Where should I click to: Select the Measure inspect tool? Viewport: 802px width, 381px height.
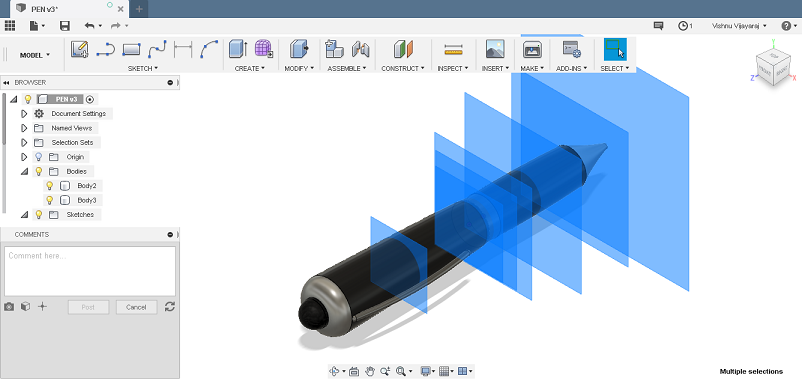click(x=453, y=49)
